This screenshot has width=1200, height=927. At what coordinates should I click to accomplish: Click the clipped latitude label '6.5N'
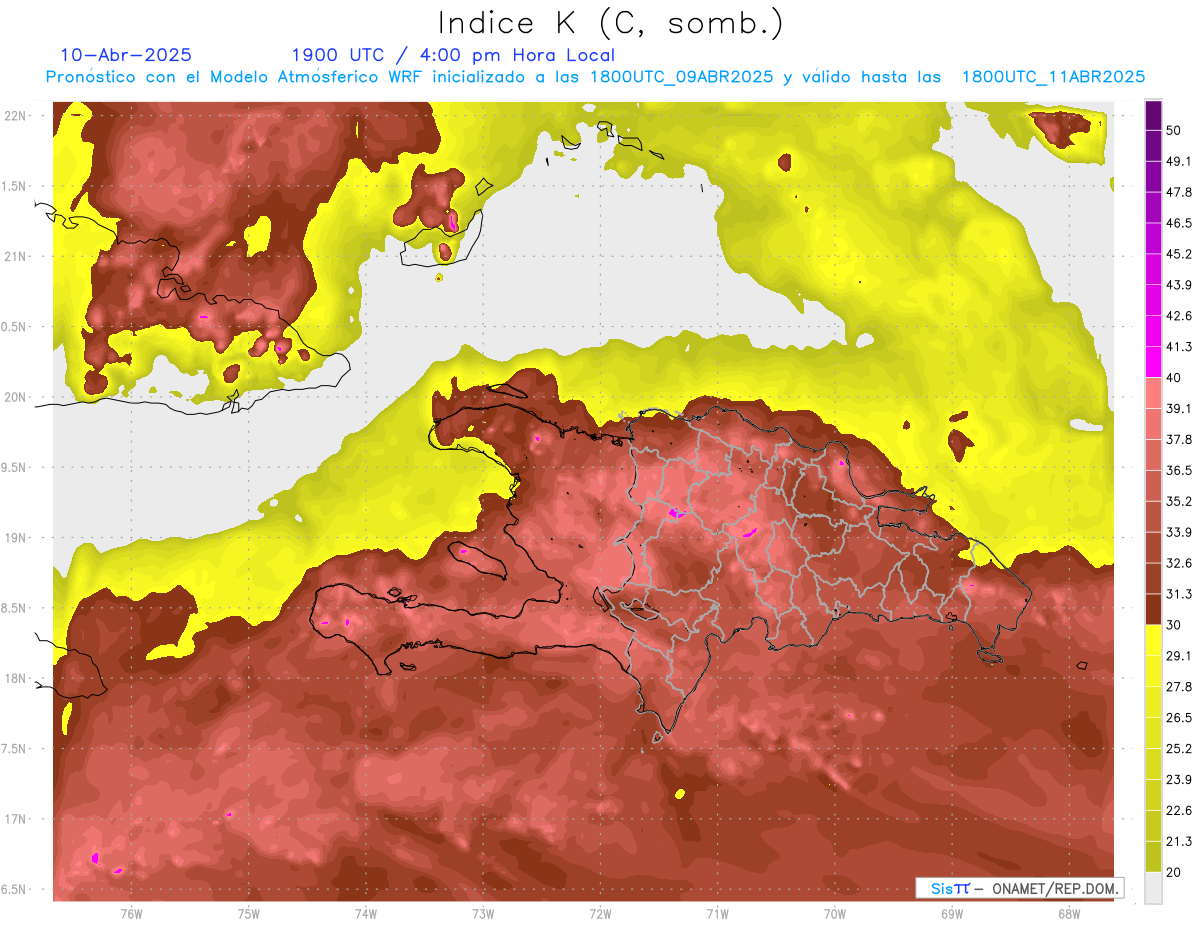click(x=13, y=890)
